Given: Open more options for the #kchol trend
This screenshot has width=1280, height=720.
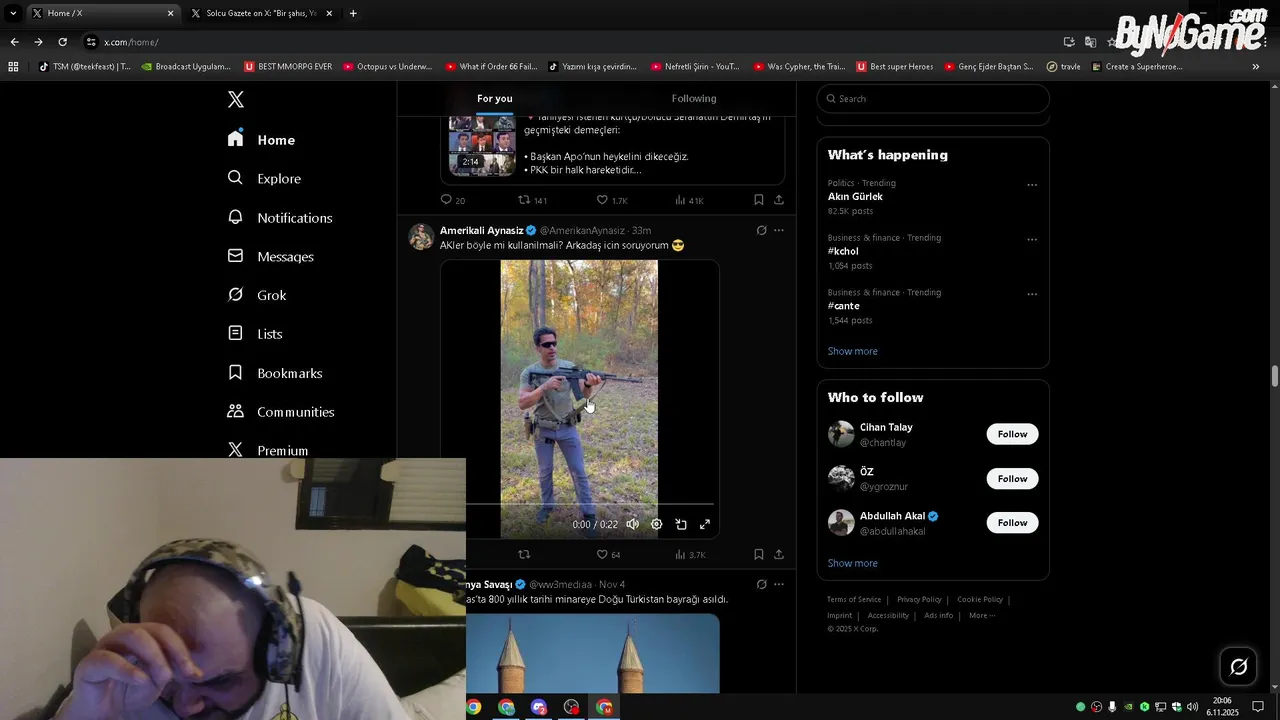Looking at the screenshot, I should tap(1032, 240).
